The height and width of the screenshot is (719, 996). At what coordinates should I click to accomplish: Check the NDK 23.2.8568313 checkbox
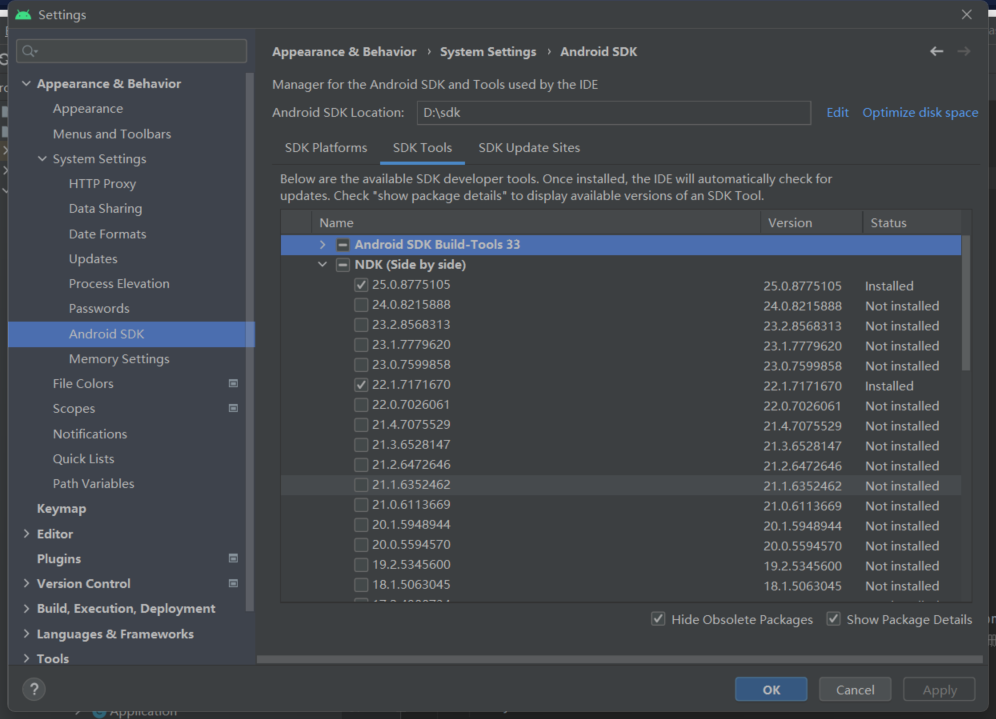[x=361, y=325]
